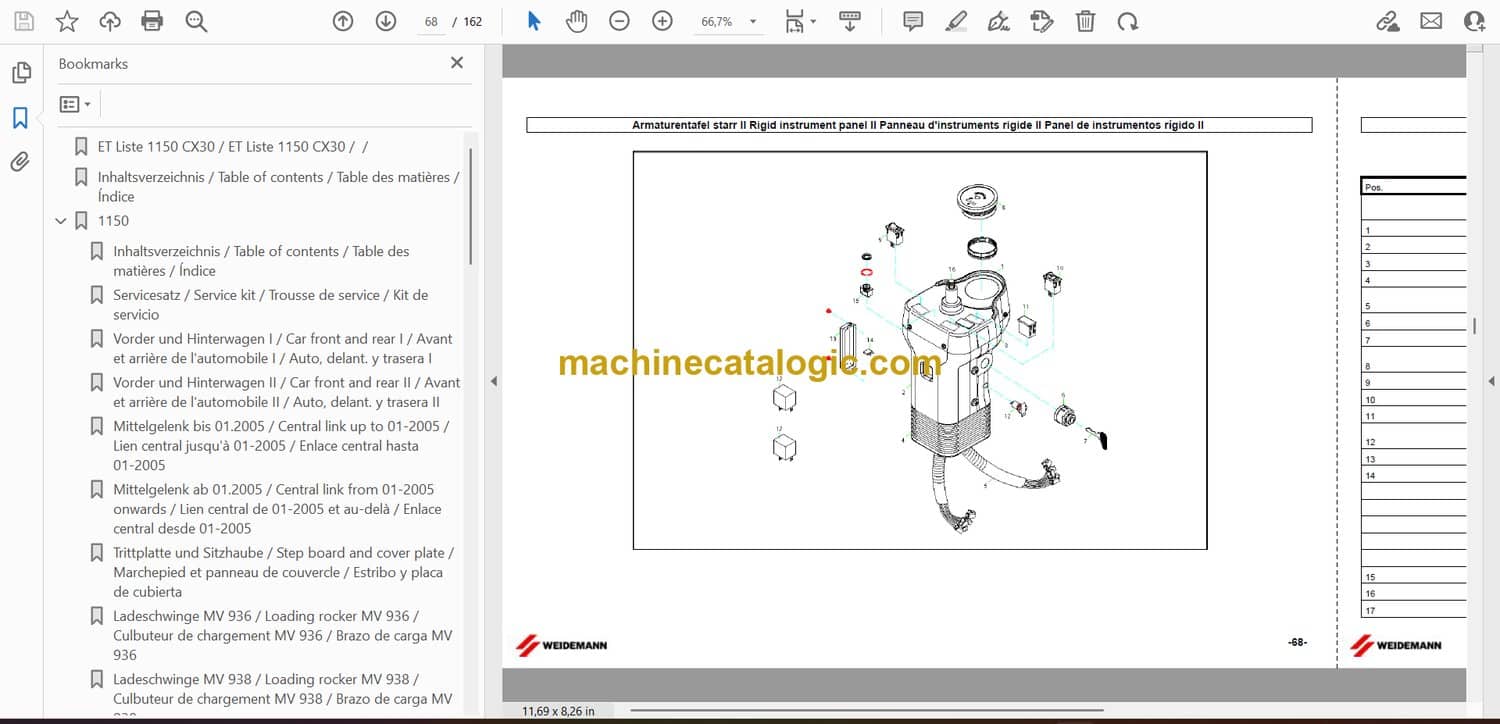Image resolution: width=1500 pixels, height=724 pixels.
Task: Open the Mittelgelenk ab 01.2005 bookmark
Action: coord(277,509)
